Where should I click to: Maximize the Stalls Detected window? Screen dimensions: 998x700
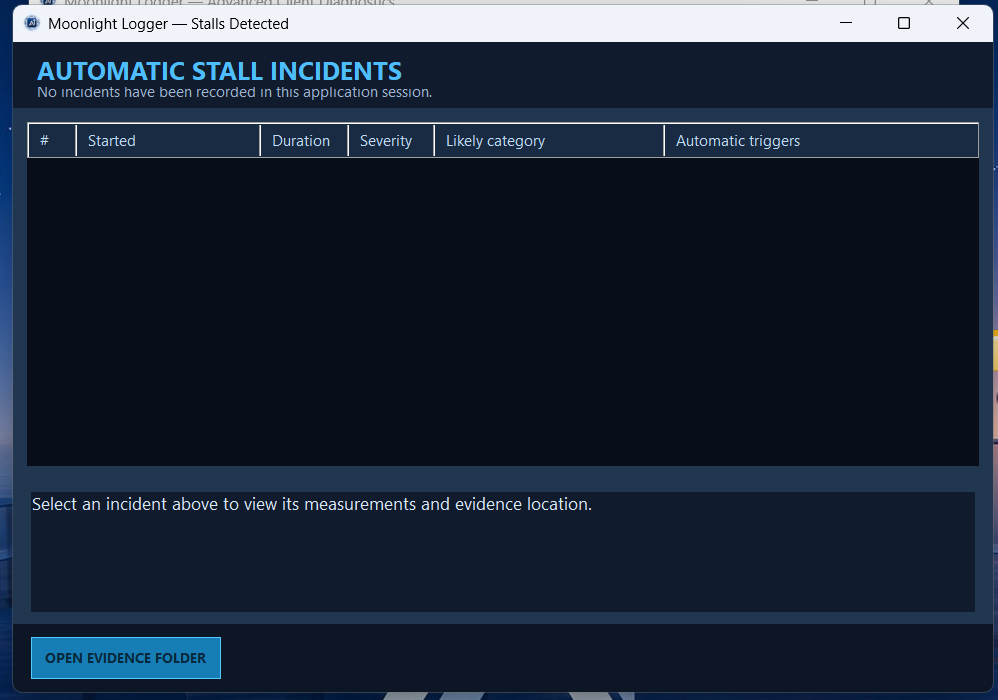[x=904, y=23]
